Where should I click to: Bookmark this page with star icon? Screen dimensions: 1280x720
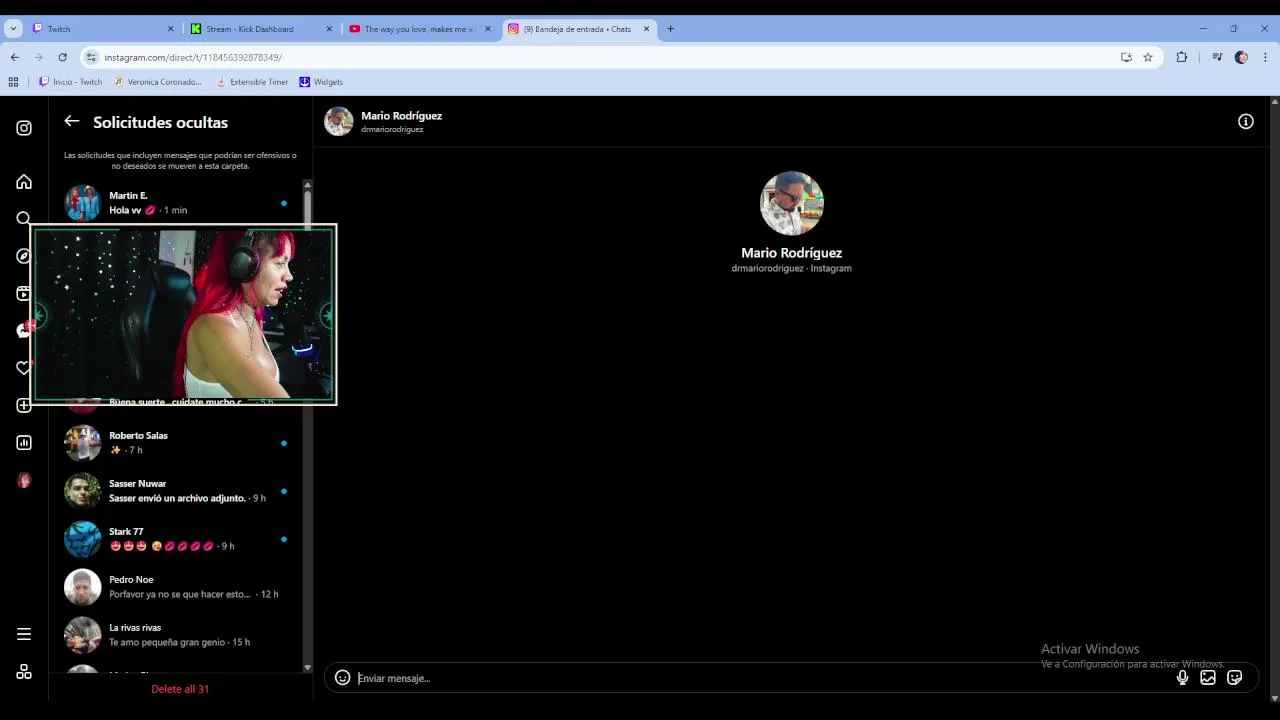point(1148,57)
